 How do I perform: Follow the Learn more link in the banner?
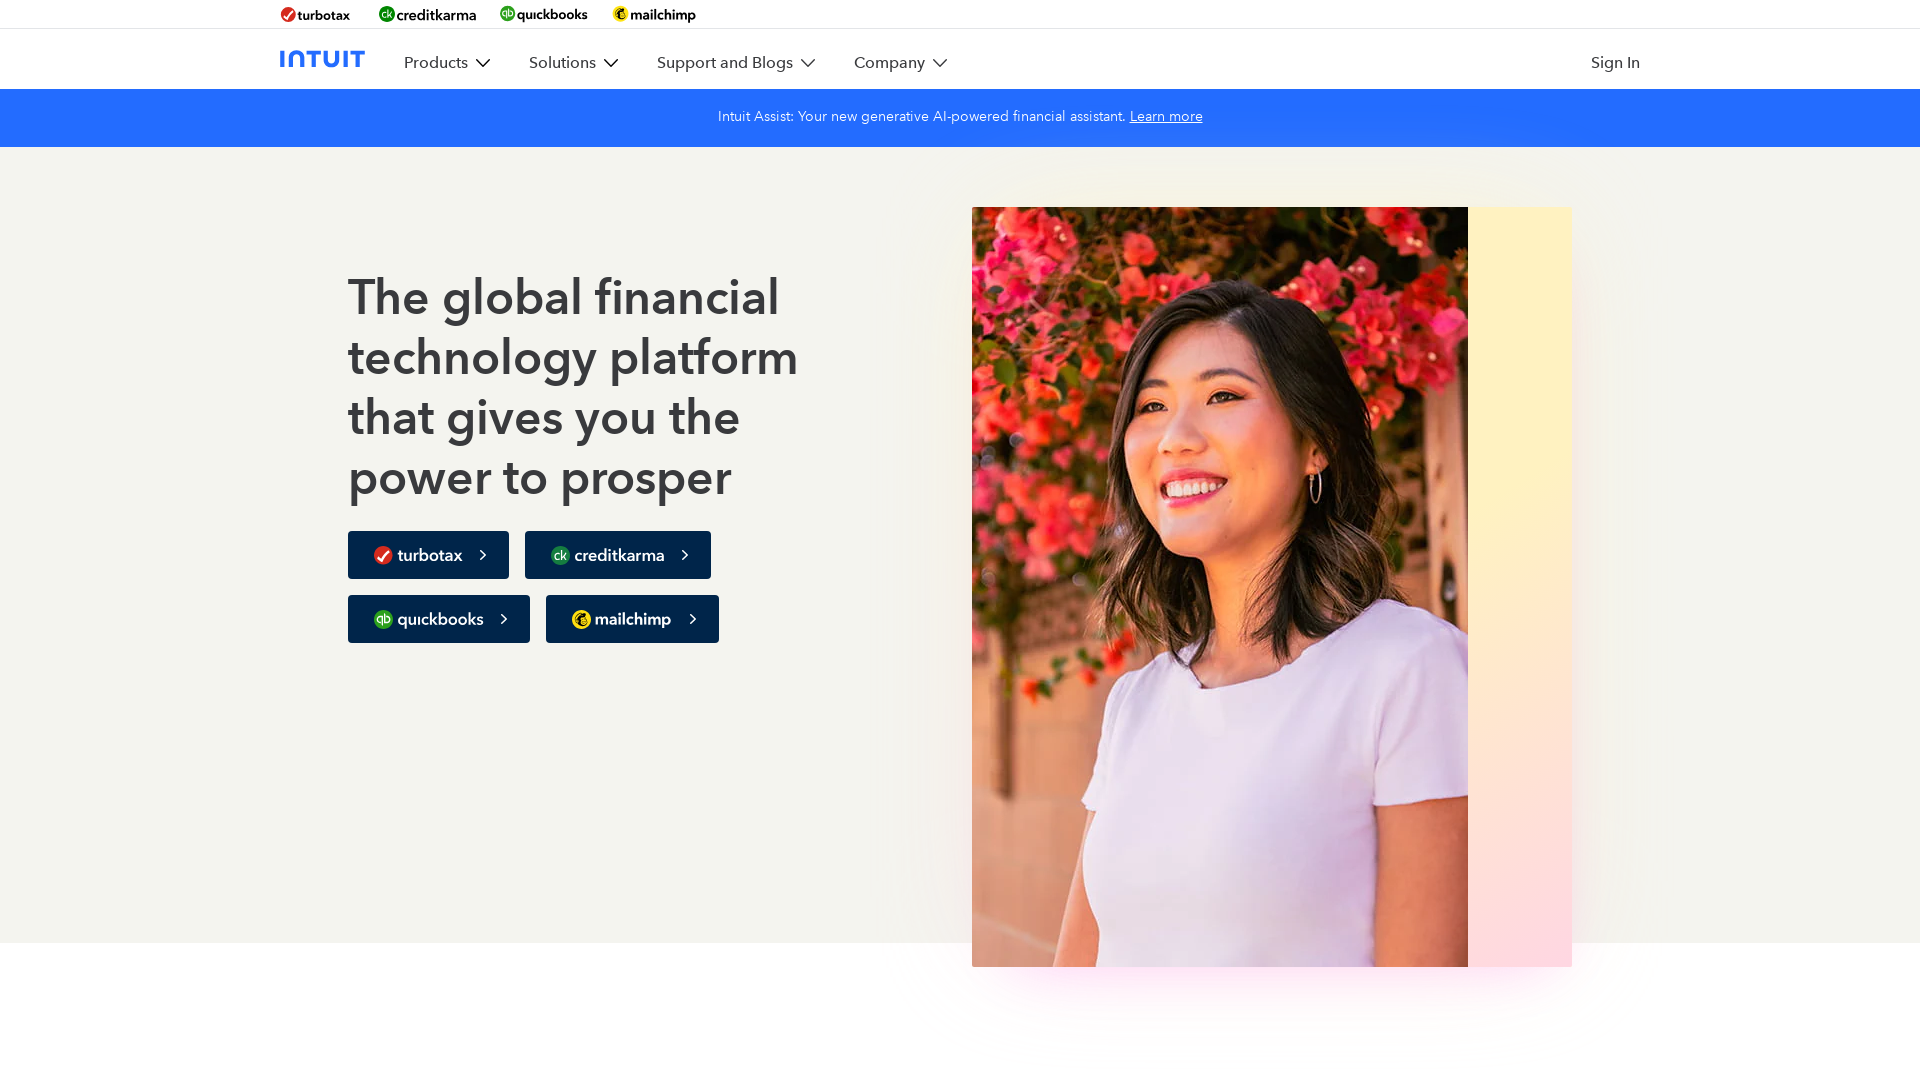coord(1166,116)
